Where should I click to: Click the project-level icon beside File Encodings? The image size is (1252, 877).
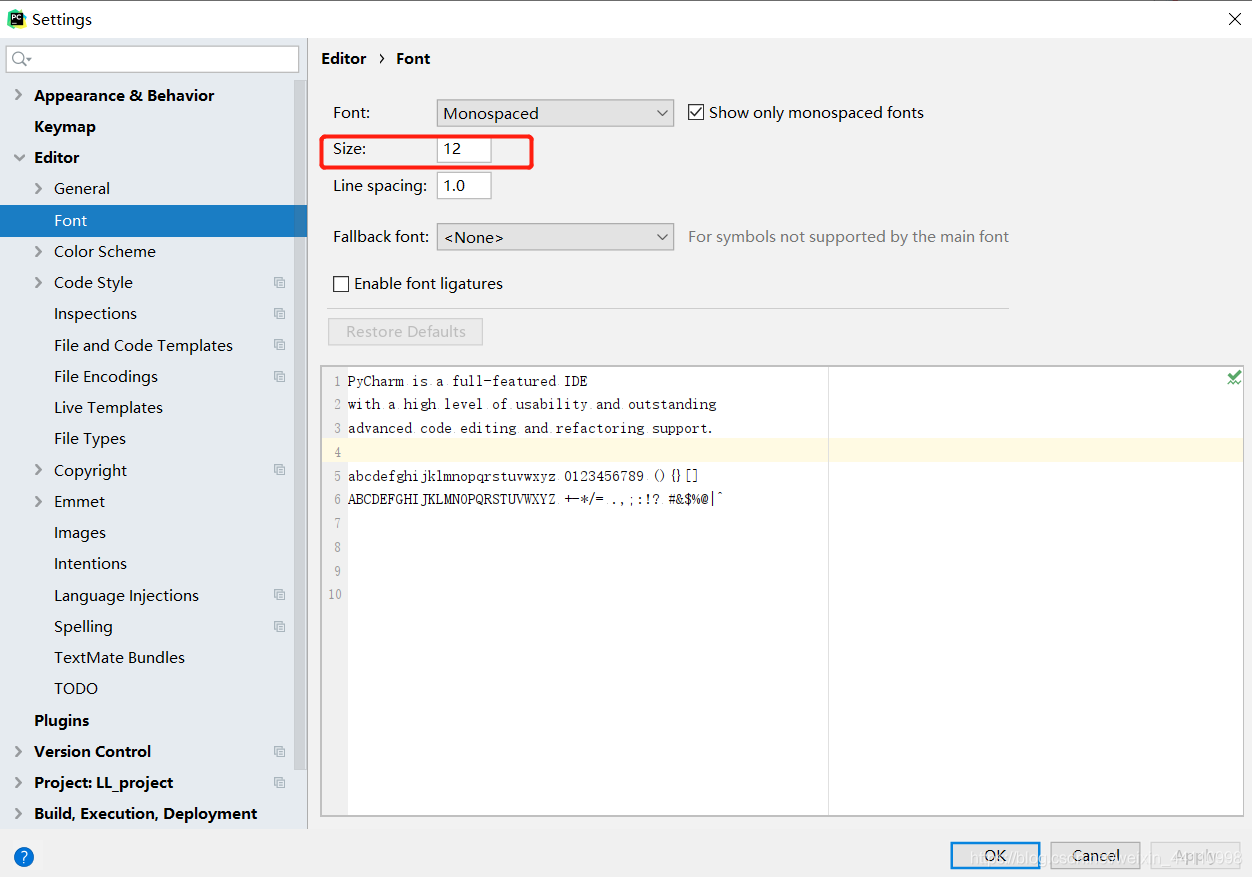[279, 377]
